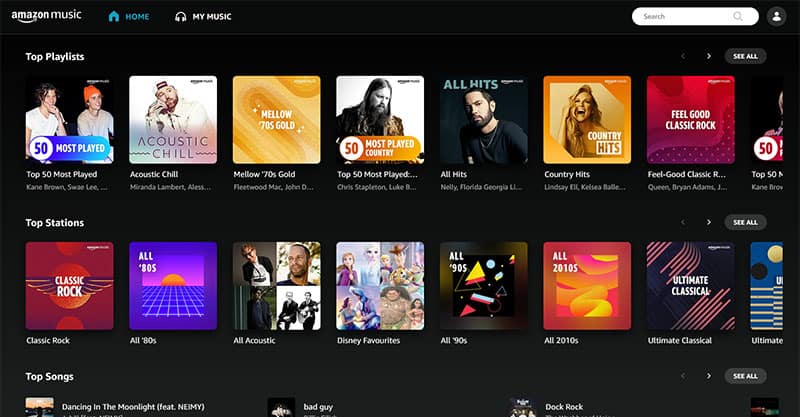Open the Classic Rock station cover
The width and height of the screenshot is (800, 417).
pos(70,286)
